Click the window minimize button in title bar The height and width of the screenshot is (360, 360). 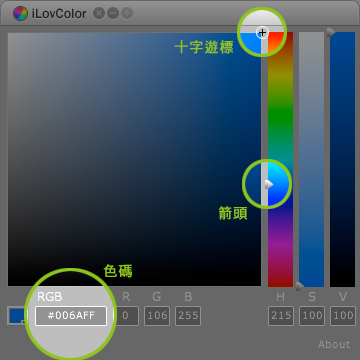point(113,14)
